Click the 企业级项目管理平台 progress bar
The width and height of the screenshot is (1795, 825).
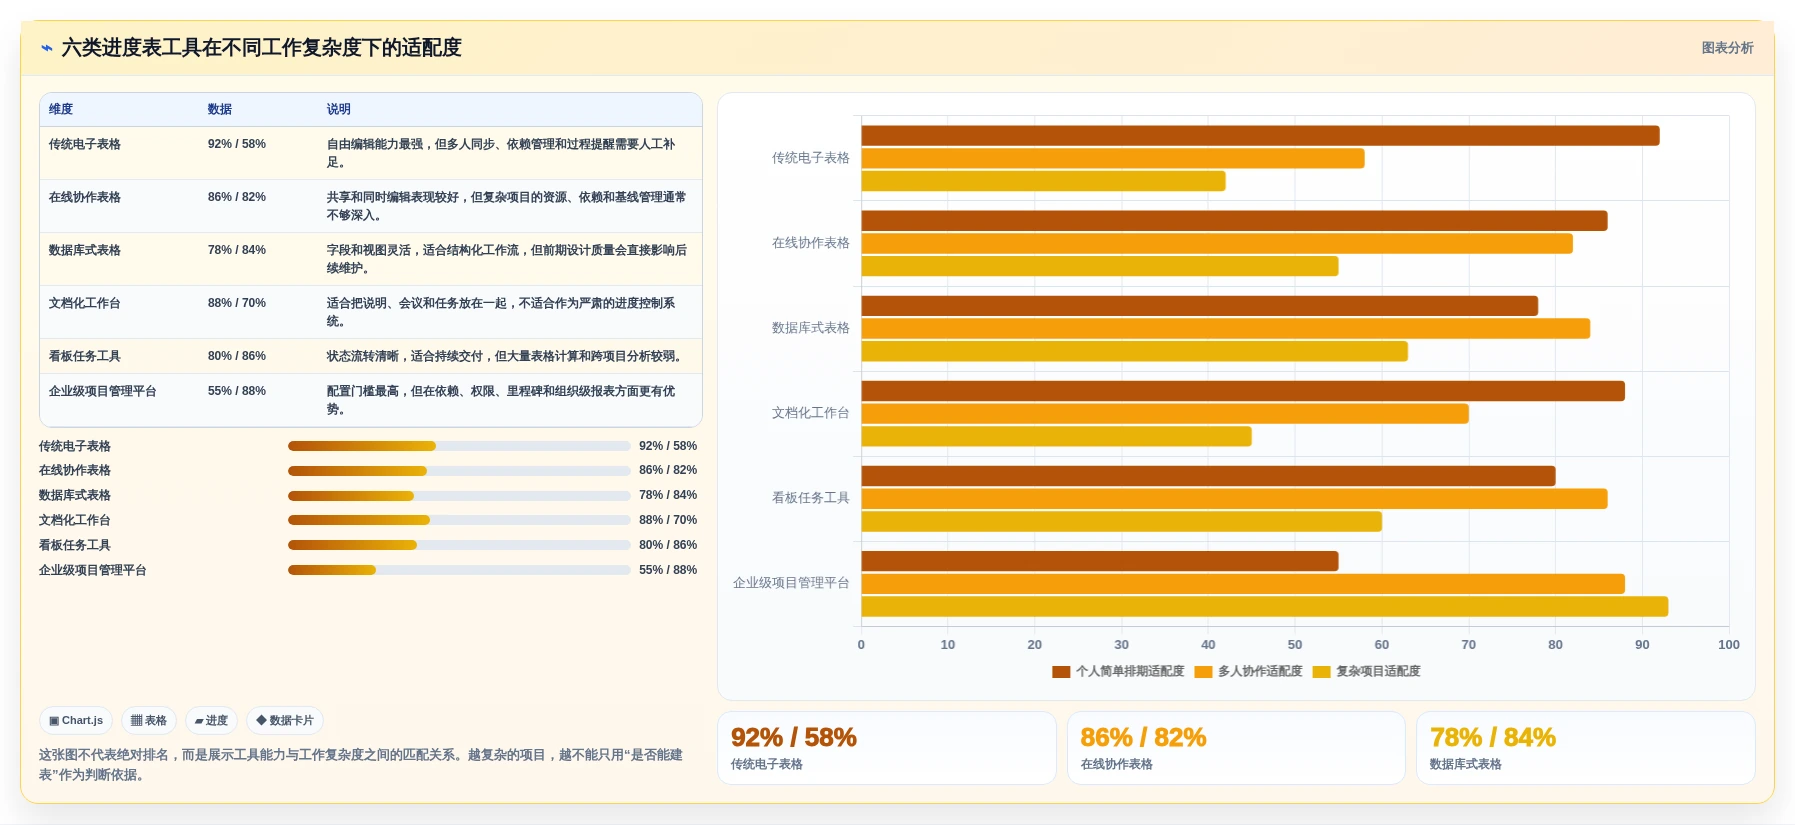(459, 570)
